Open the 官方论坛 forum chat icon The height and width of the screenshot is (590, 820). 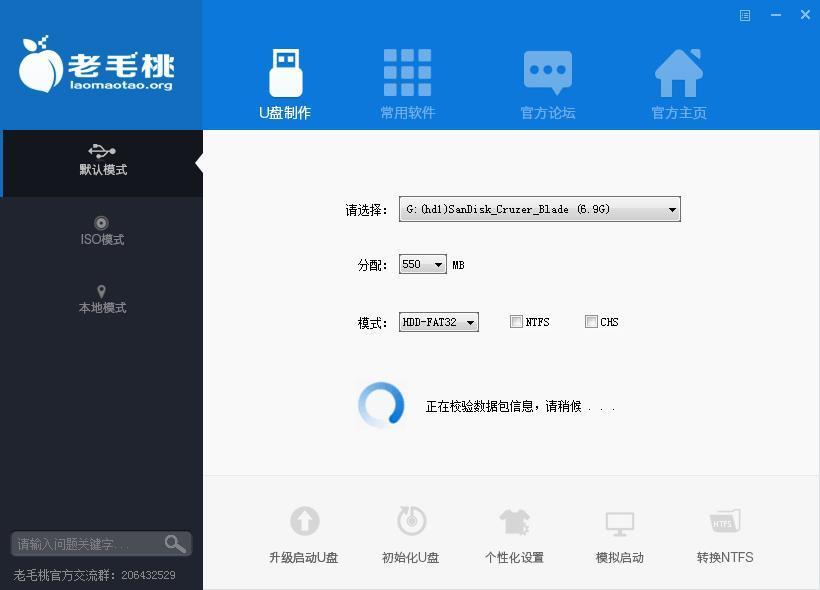pyautogui.click(x=547, y=70)
